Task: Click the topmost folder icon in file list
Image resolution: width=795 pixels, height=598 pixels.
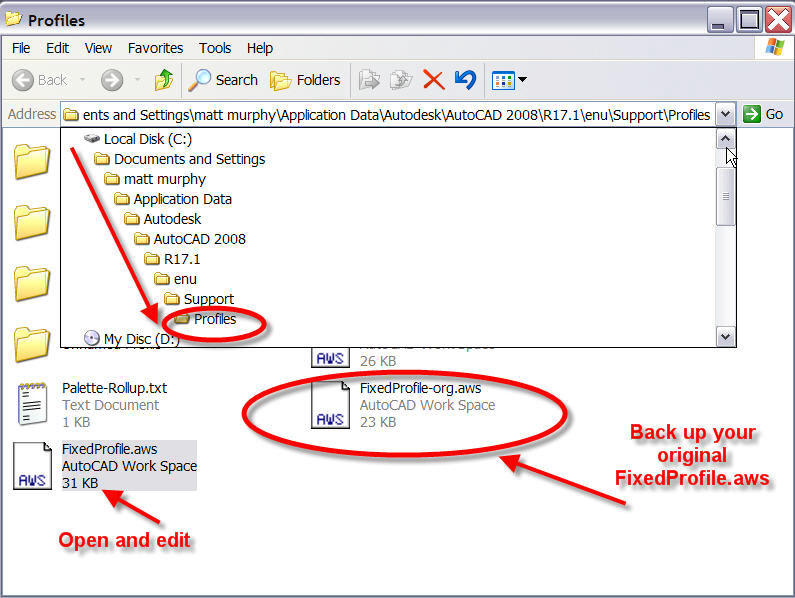Action: (31, 162)
